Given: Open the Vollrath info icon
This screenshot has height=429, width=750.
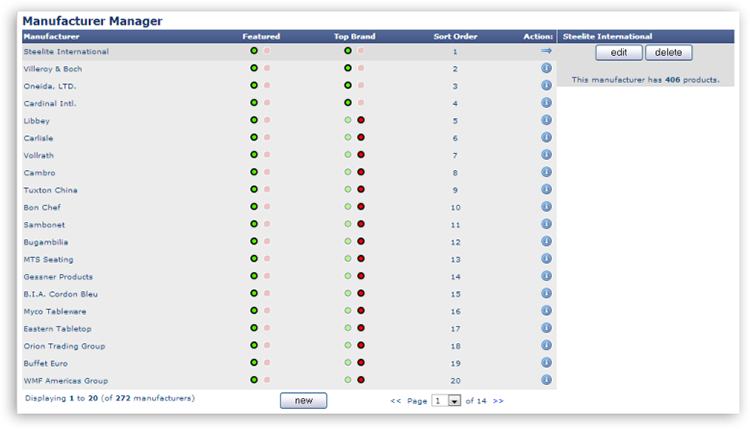Looking at the screenshot, I should click(x=546, y=154).
